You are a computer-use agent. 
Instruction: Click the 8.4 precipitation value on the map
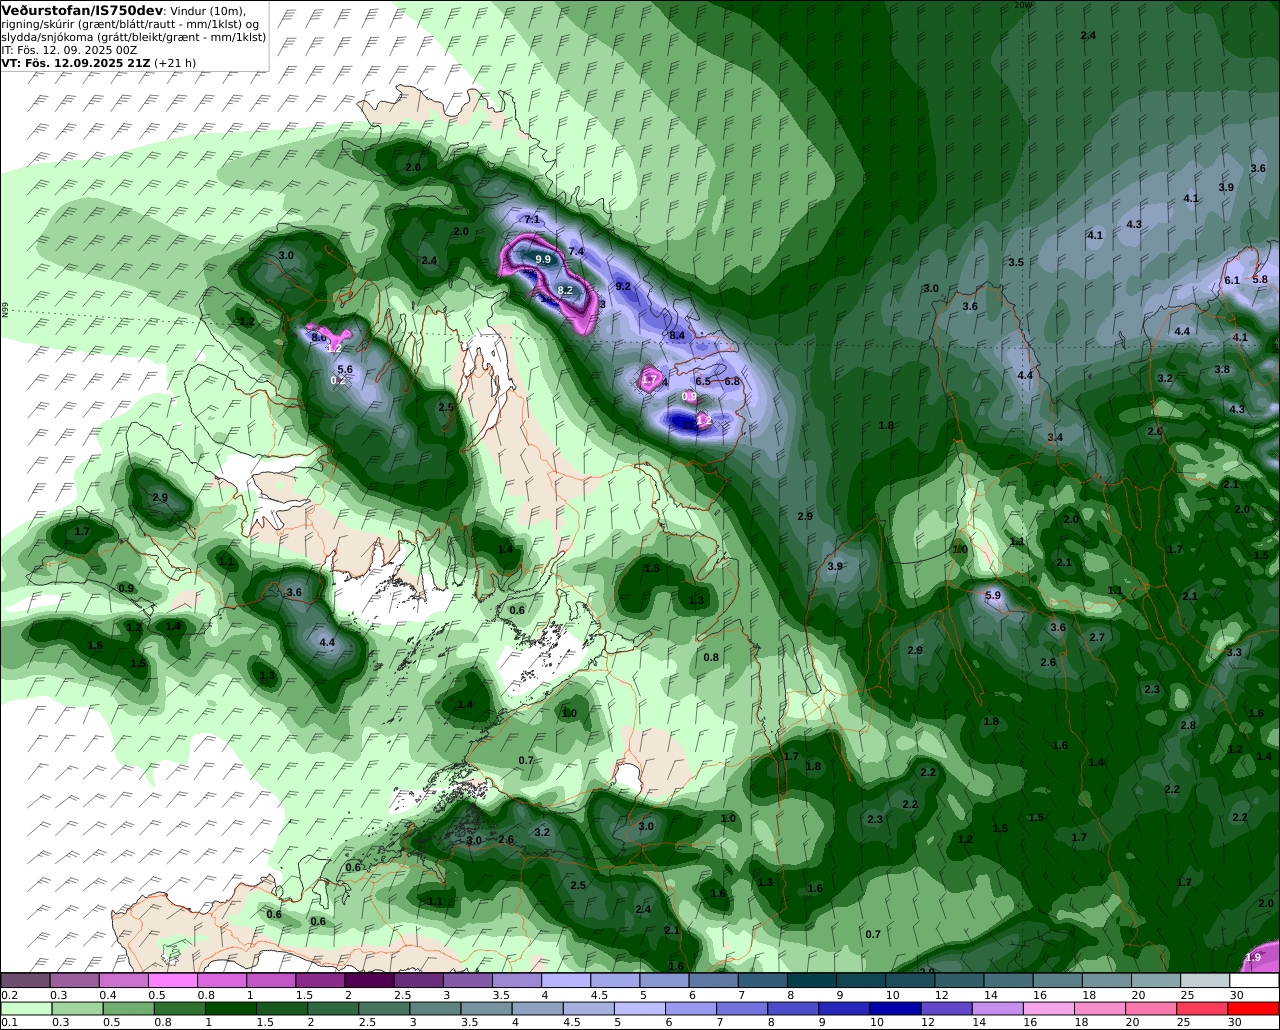point(677,335)
